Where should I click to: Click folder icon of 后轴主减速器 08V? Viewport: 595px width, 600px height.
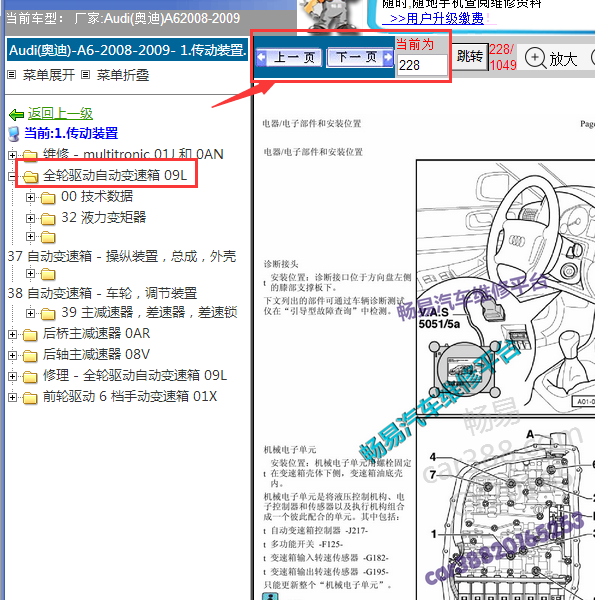tap(30, 356)
